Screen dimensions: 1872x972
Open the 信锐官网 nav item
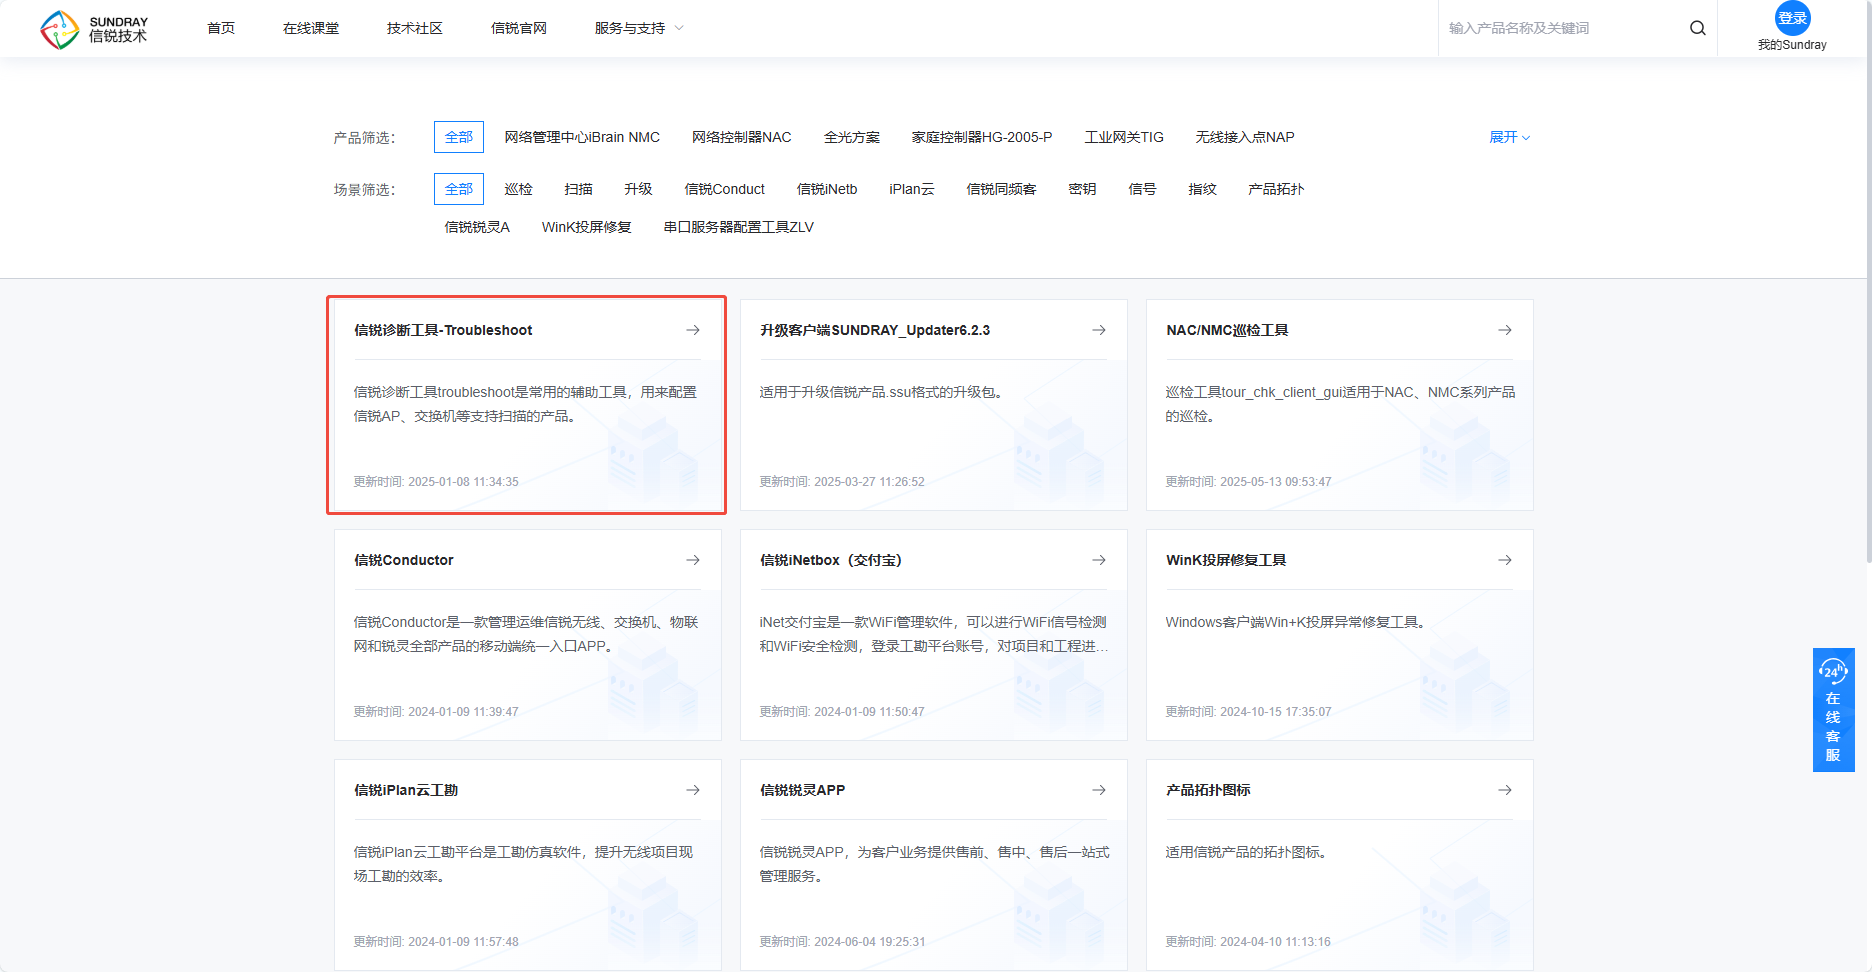pyautogui.click(x=519, y=28)
